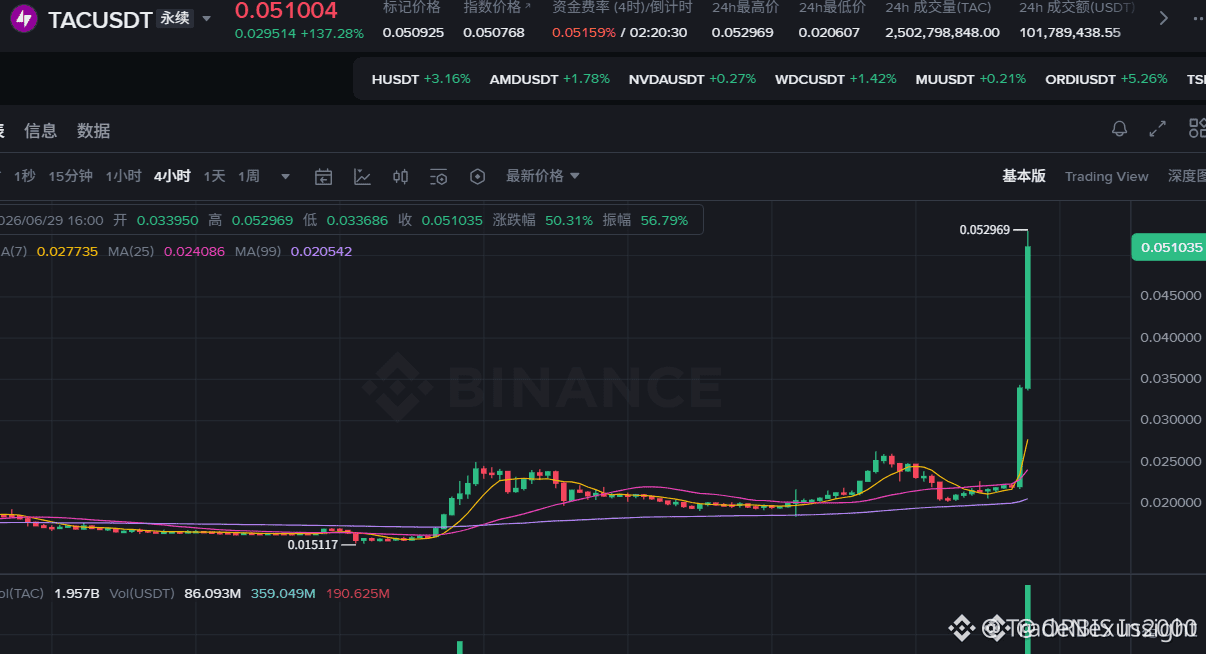Image resolution: width=1206 pixels, height=654 pixels.
Task: Select the 1周 interval
Action: tap(249, 176)
